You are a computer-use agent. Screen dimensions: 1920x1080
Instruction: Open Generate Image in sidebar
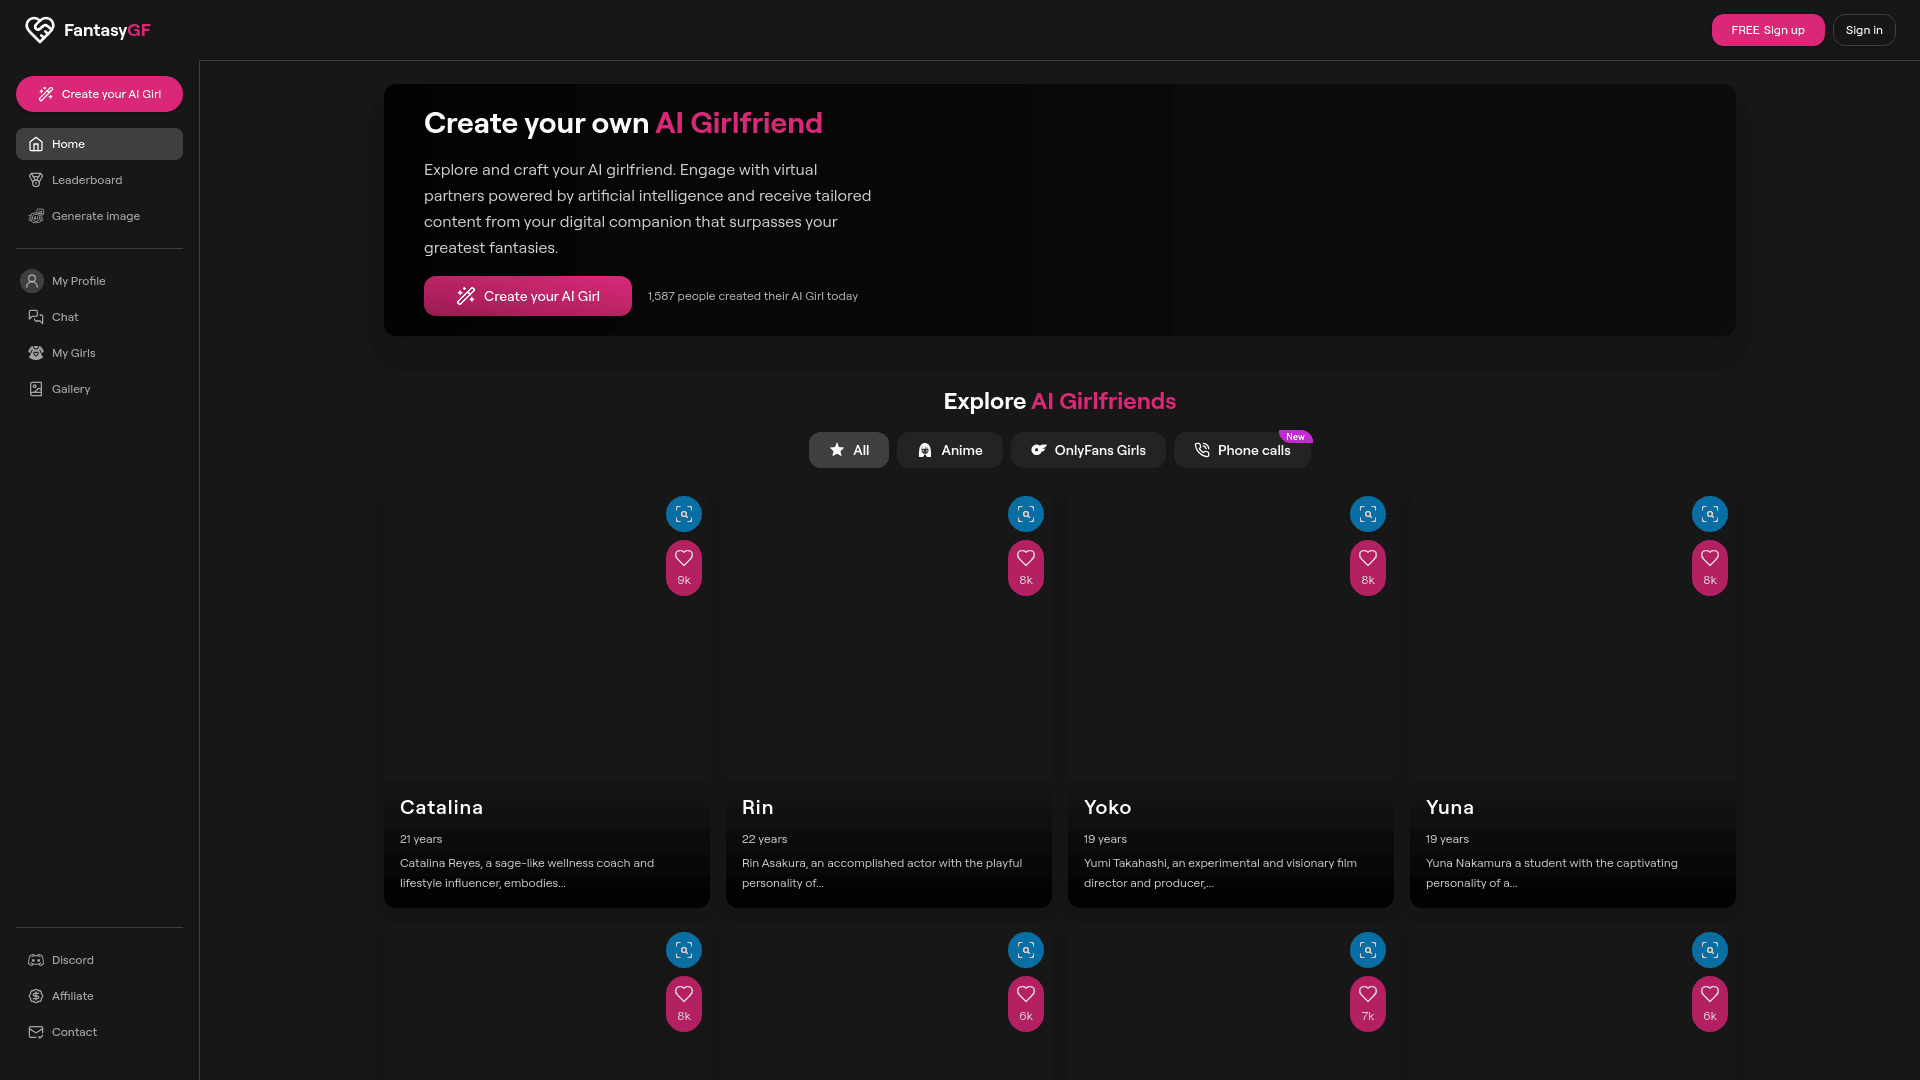pos(95,216)
